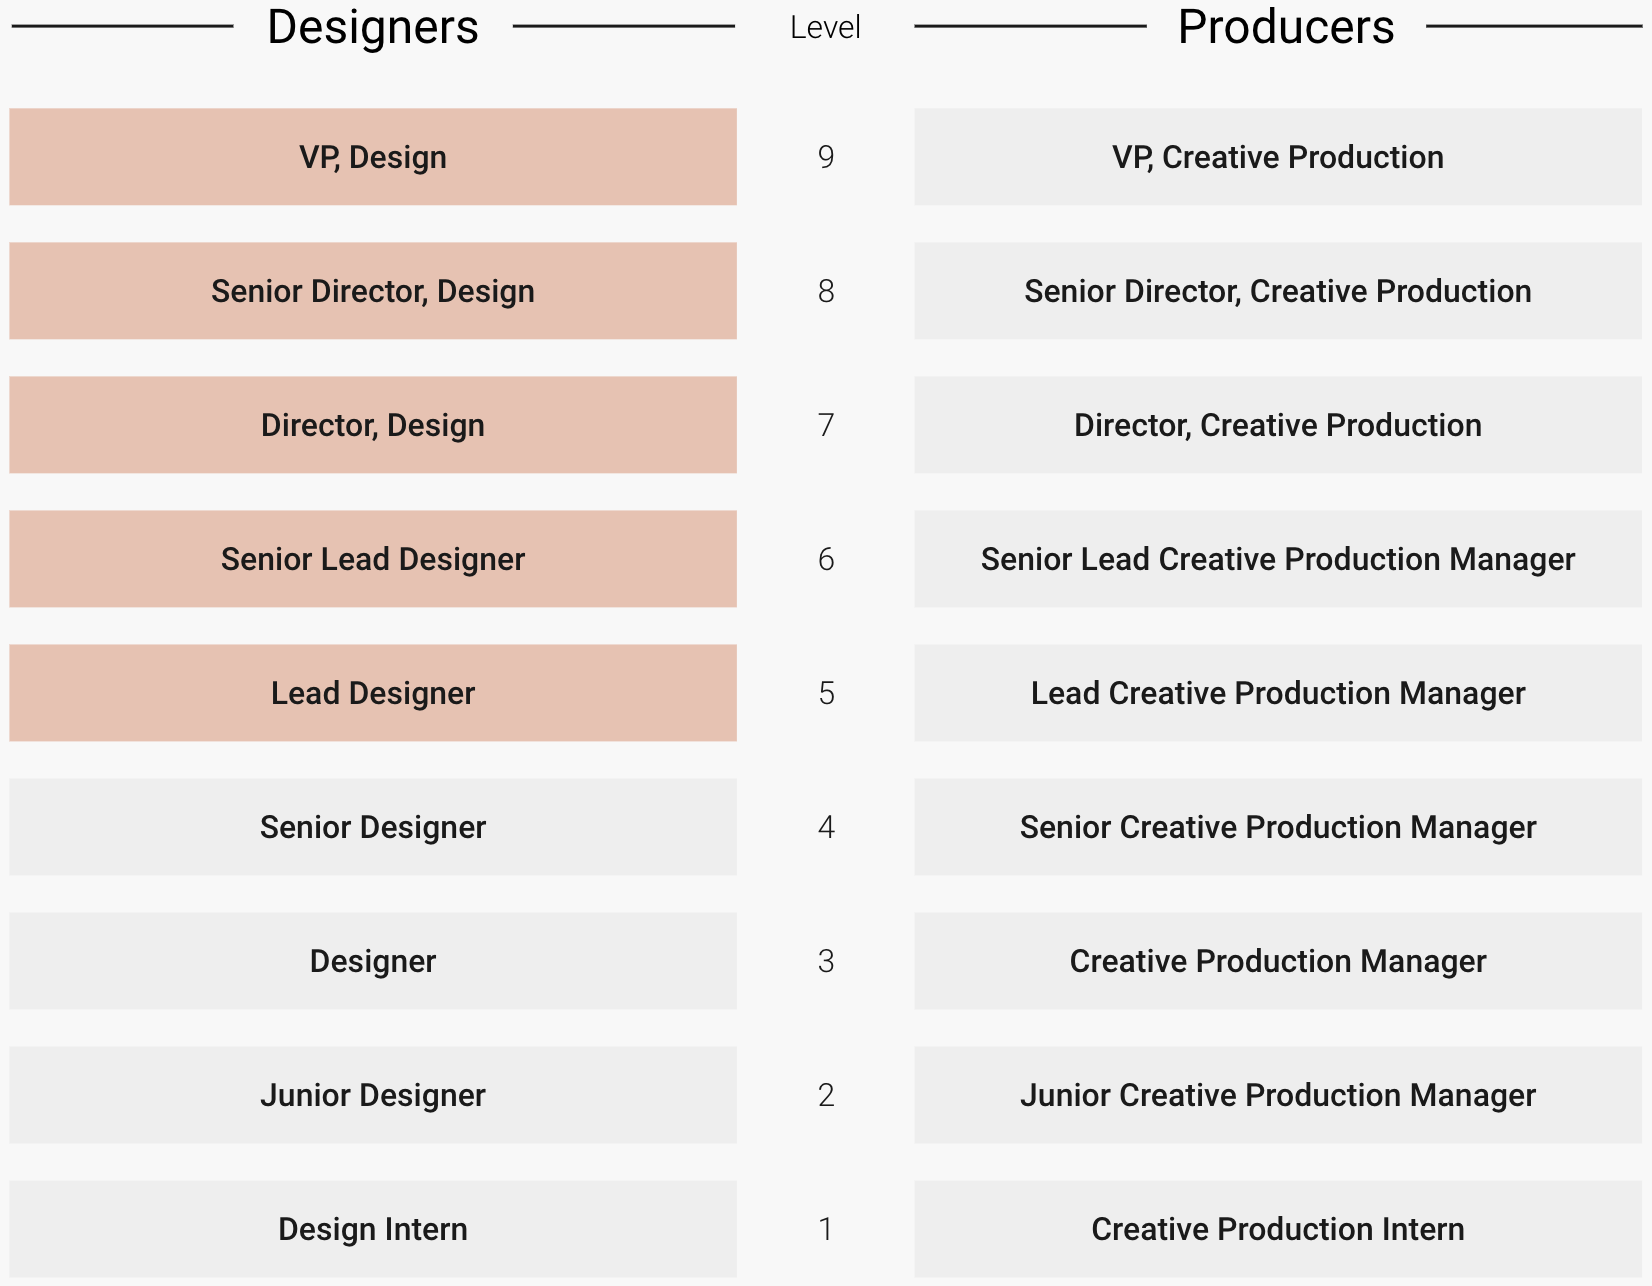Click the VP, Creative Production box
The height and width of the screenshot is (1286, 1652).
(1278, 157)
